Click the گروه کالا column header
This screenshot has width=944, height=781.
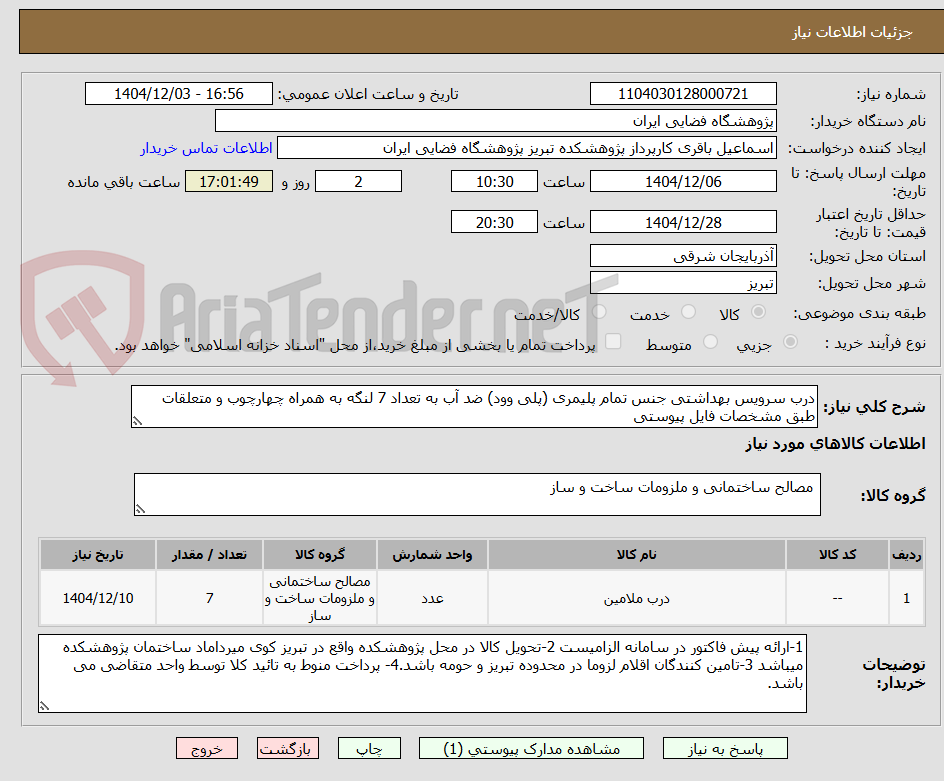320,555
